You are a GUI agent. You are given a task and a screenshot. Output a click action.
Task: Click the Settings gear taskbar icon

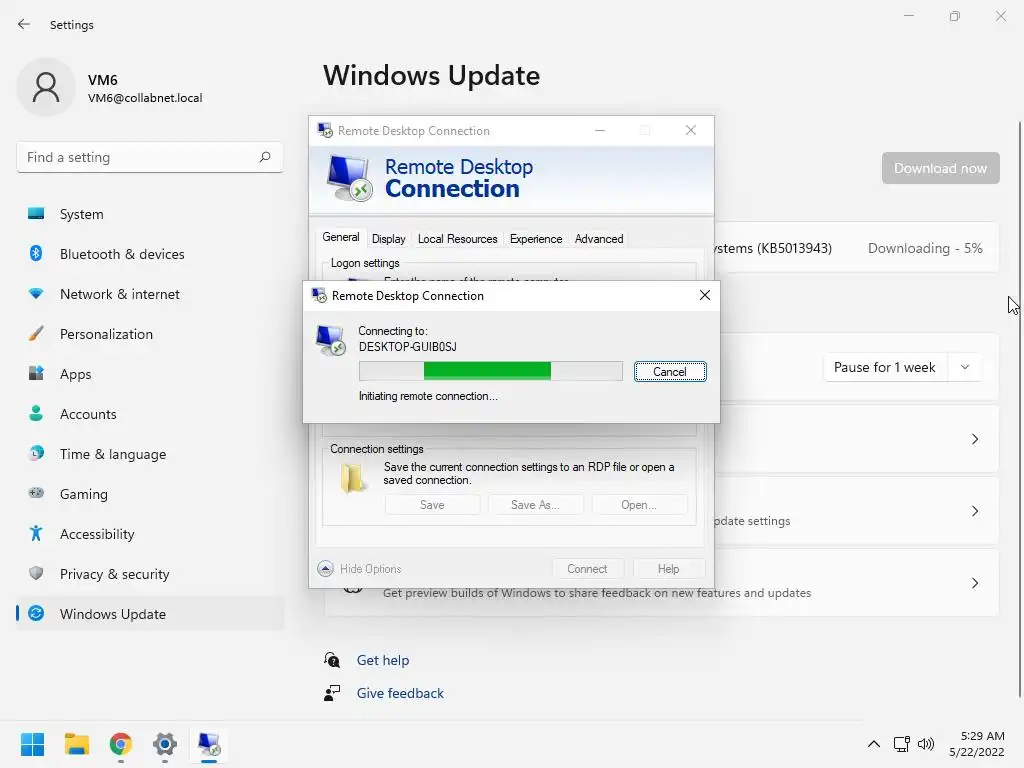pos(165,744)
